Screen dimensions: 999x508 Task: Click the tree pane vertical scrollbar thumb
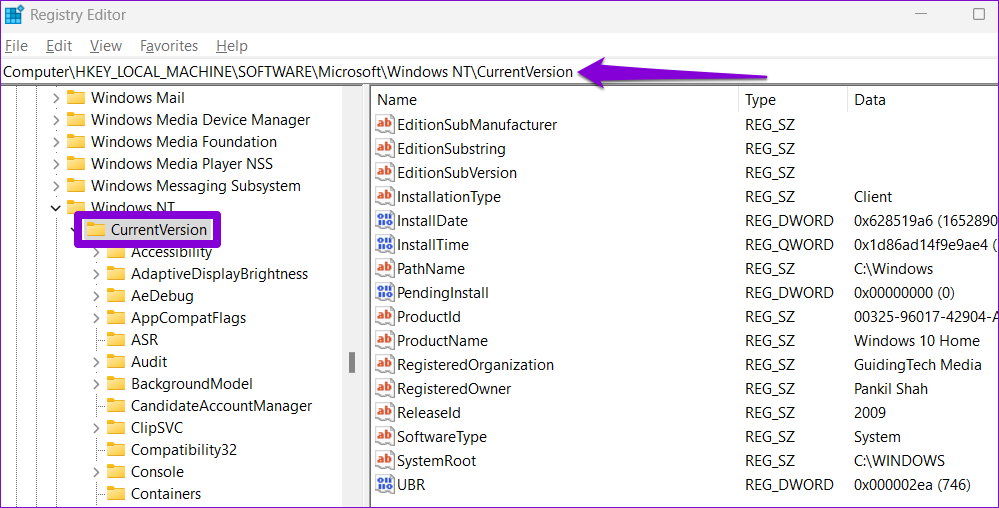[352, 362]
